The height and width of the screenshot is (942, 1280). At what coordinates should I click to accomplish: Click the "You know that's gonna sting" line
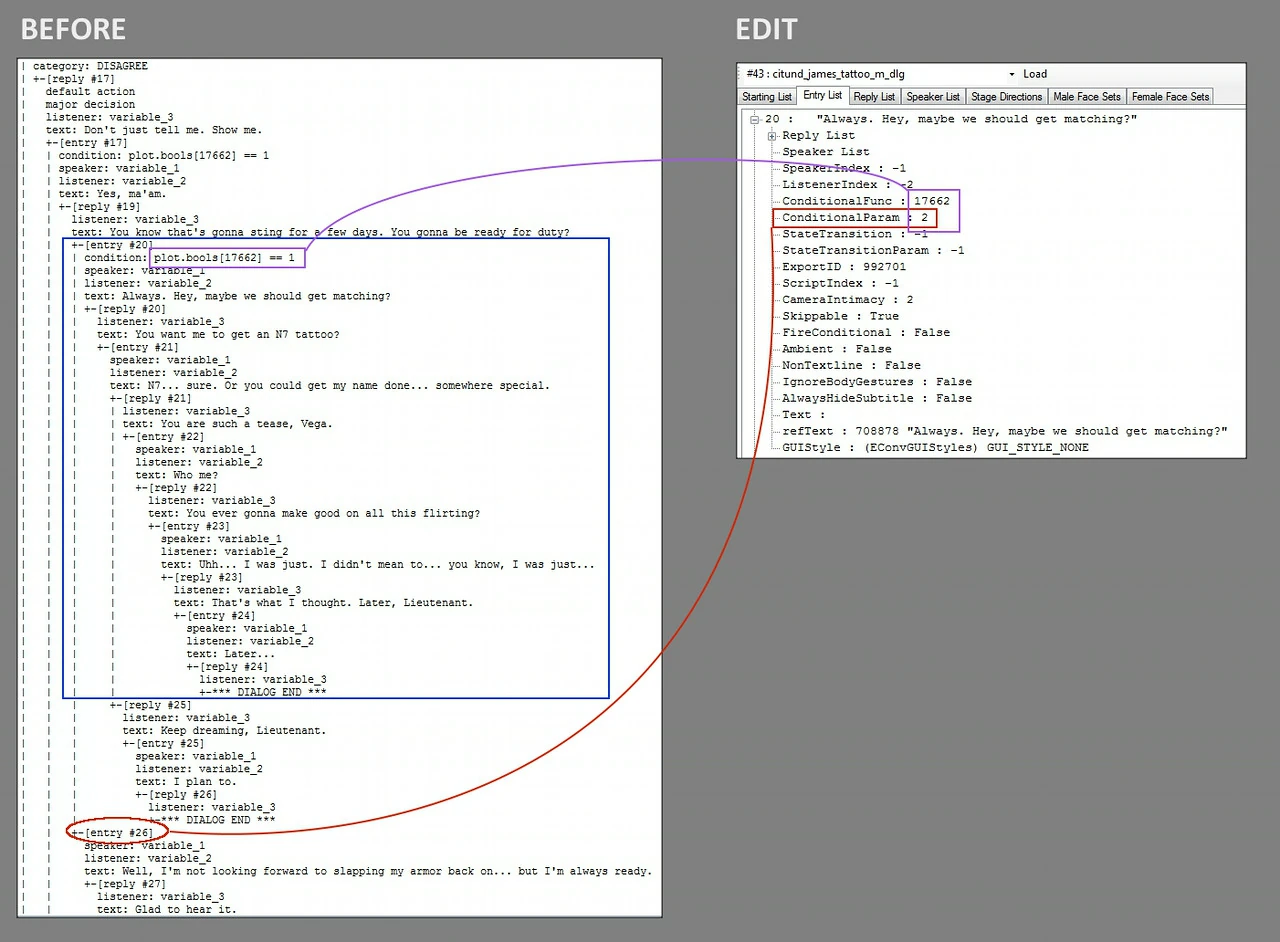320,232
